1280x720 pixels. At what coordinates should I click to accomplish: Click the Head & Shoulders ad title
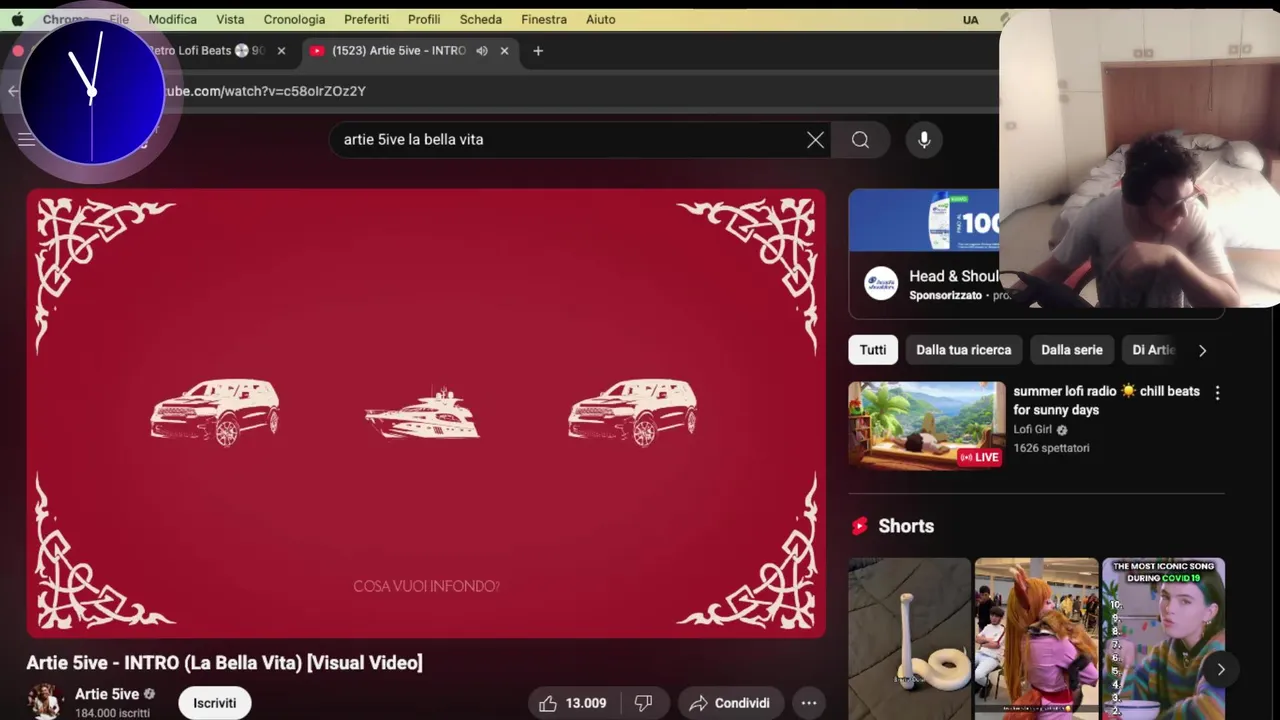[x=954, y=276]
